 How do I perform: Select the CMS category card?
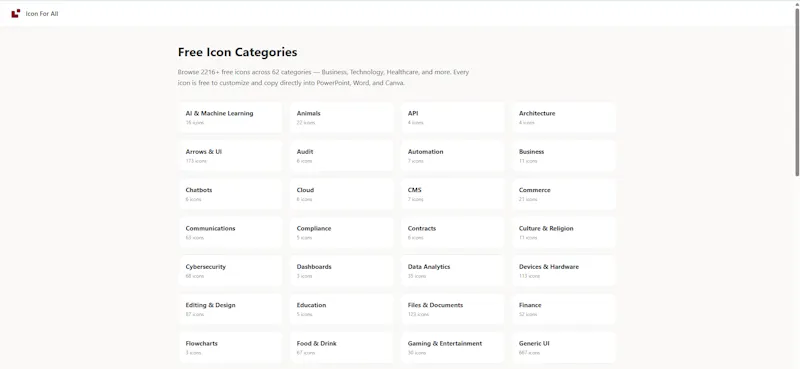point(453,194)
